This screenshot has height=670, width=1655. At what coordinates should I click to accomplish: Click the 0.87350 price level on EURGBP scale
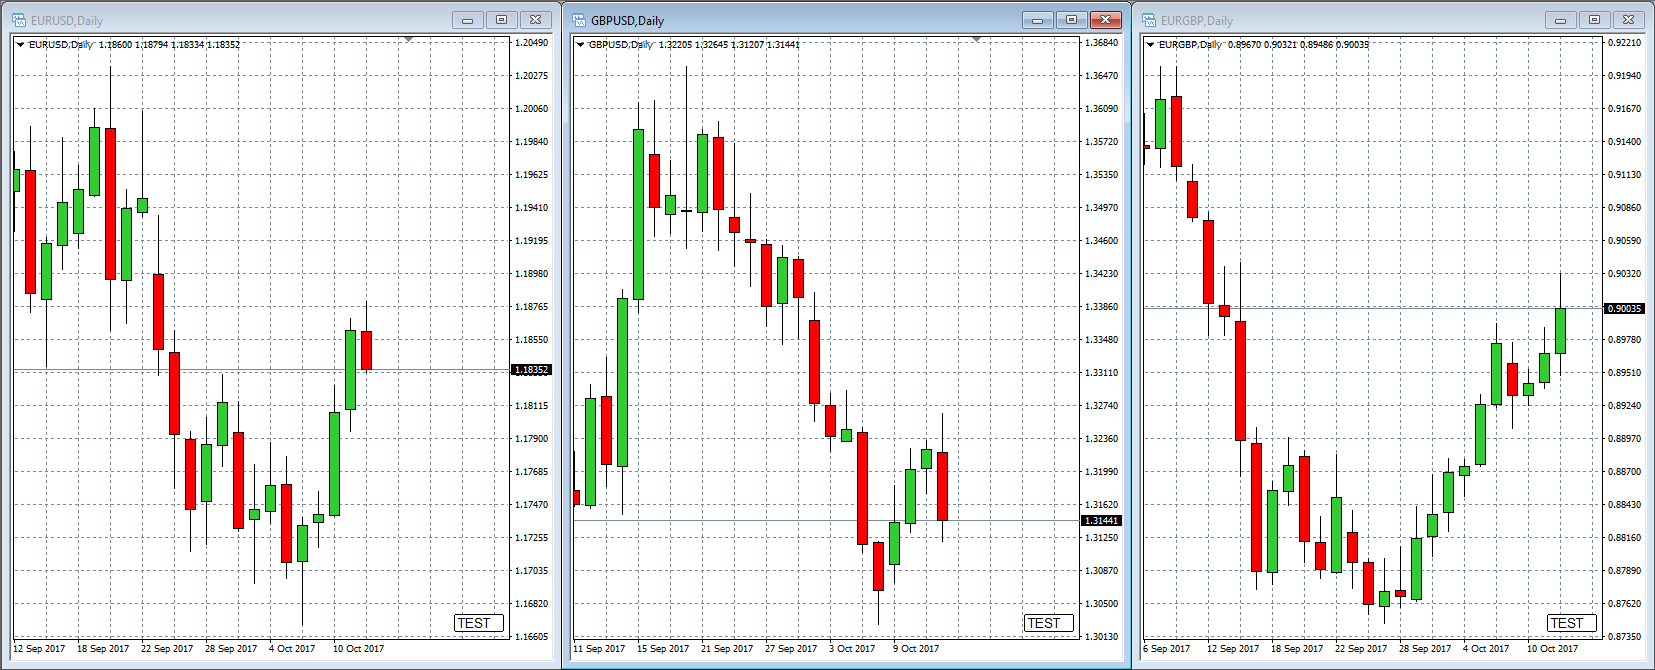click(x=1624, y=637)
